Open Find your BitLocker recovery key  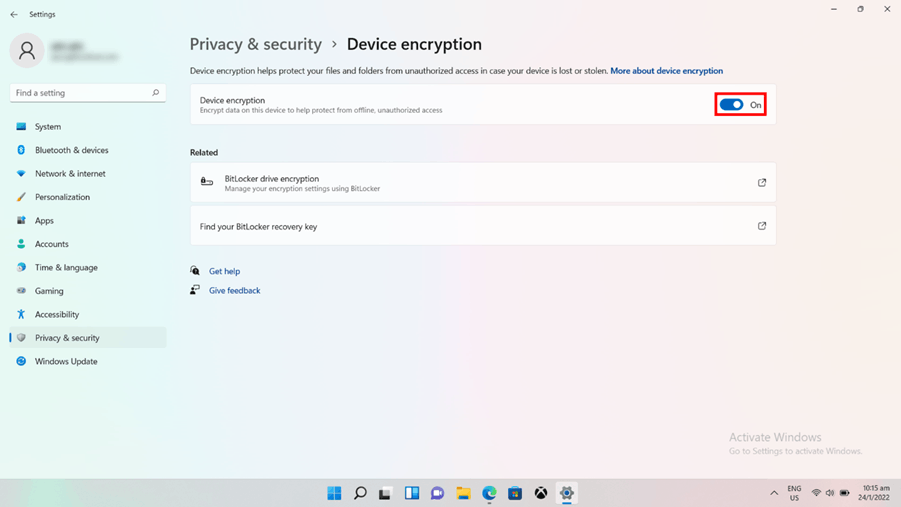[483, 226]
